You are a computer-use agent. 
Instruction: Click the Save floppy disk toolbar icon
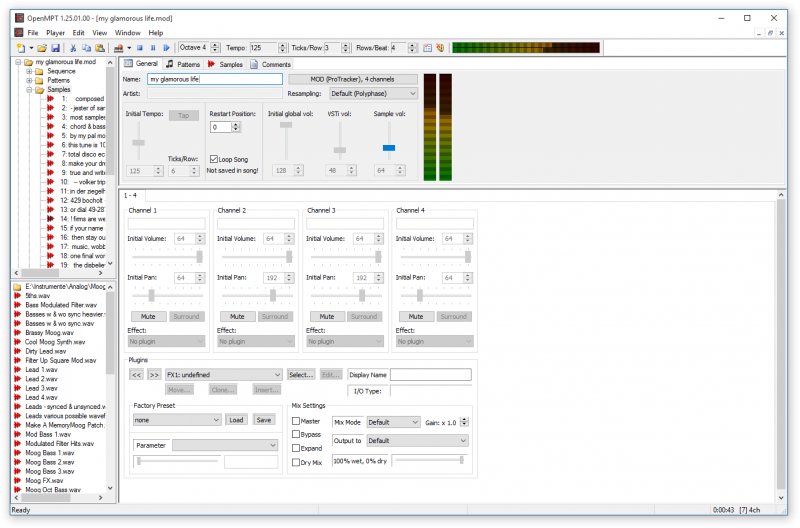tap(56, 48)
